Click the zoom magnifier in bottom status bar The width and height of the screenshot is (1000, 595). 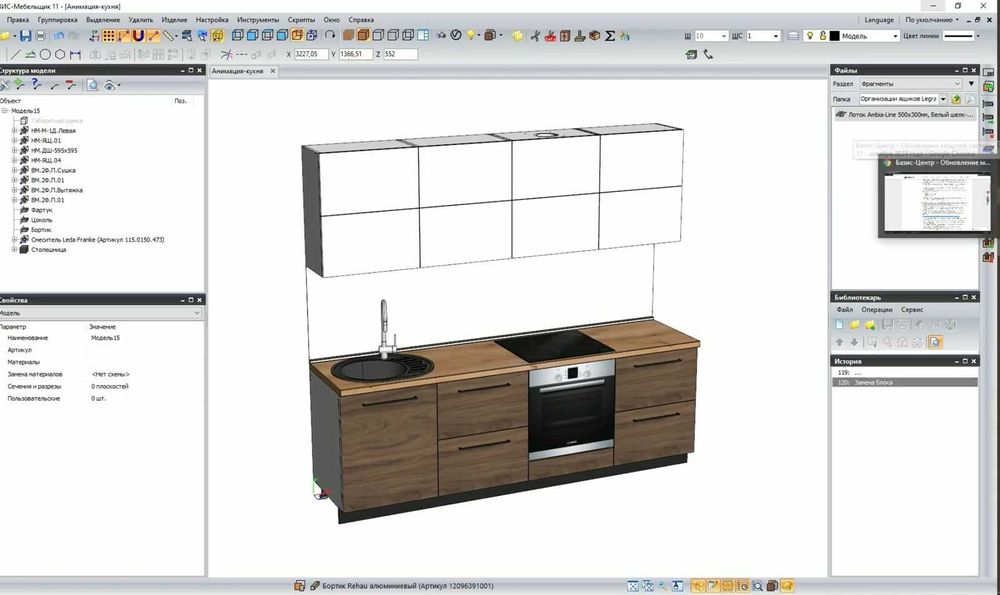point(757,585)
